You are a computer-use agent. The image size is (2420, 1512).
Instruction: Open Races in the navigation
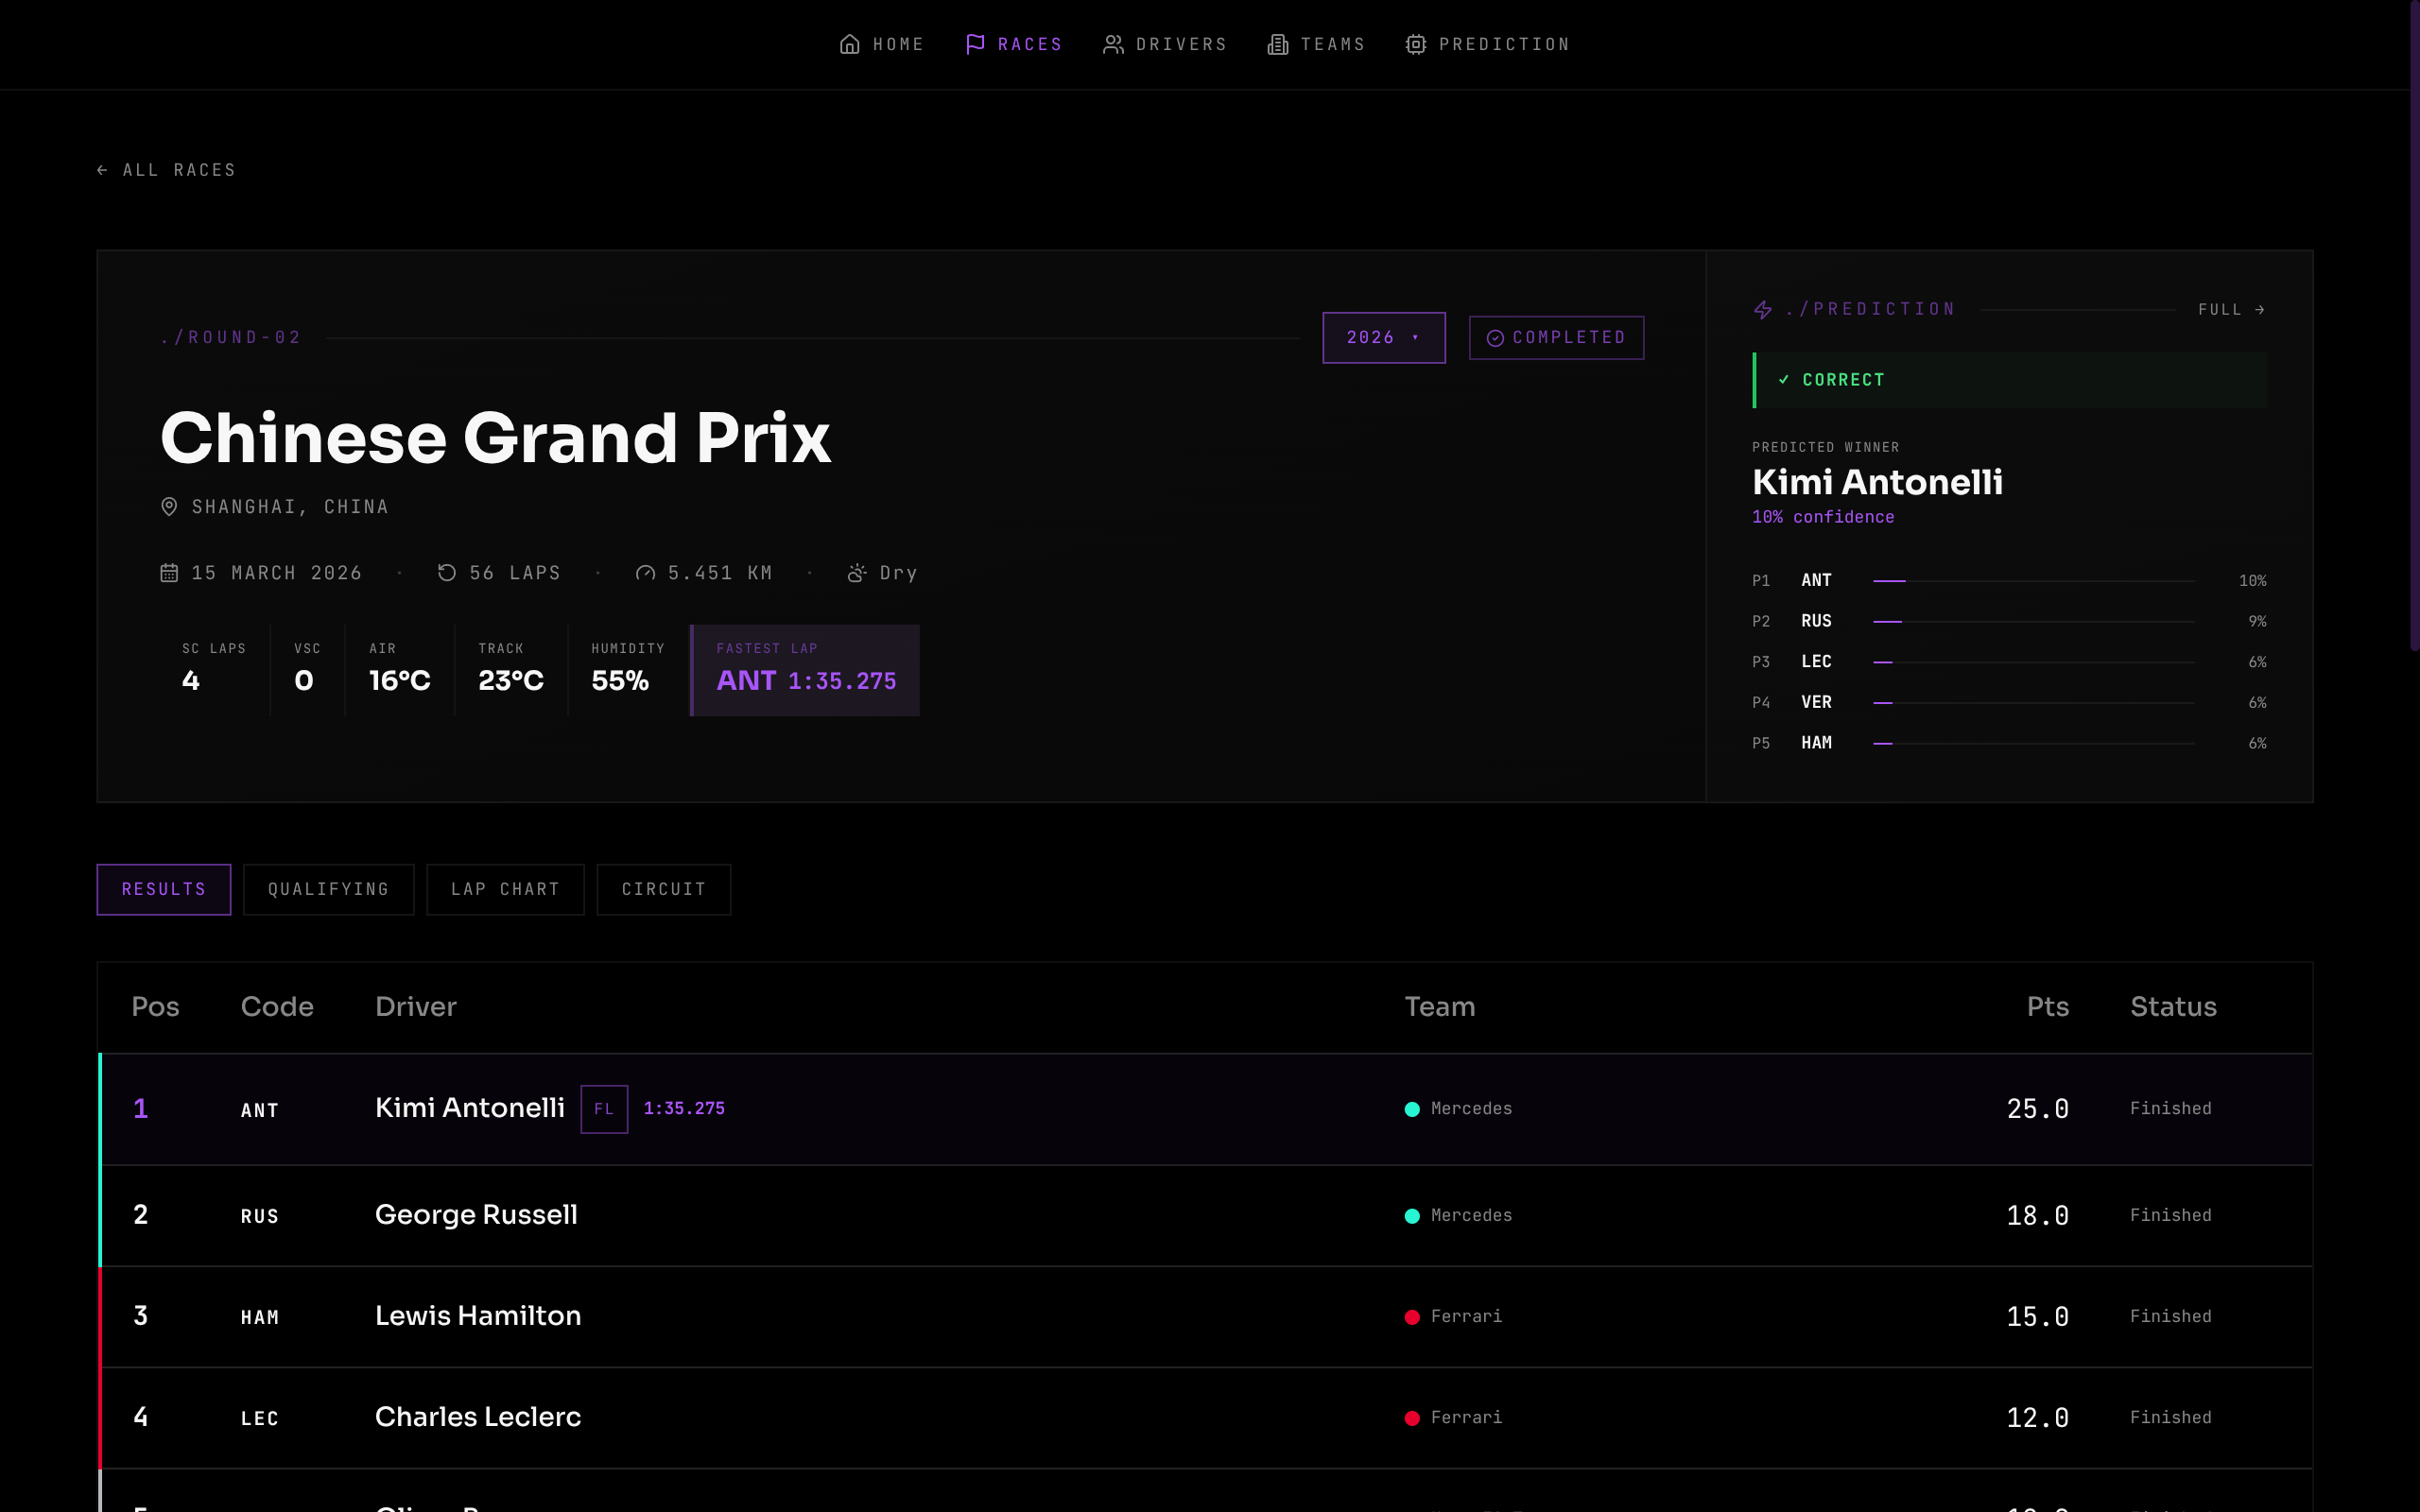(x=1013, y=44)
